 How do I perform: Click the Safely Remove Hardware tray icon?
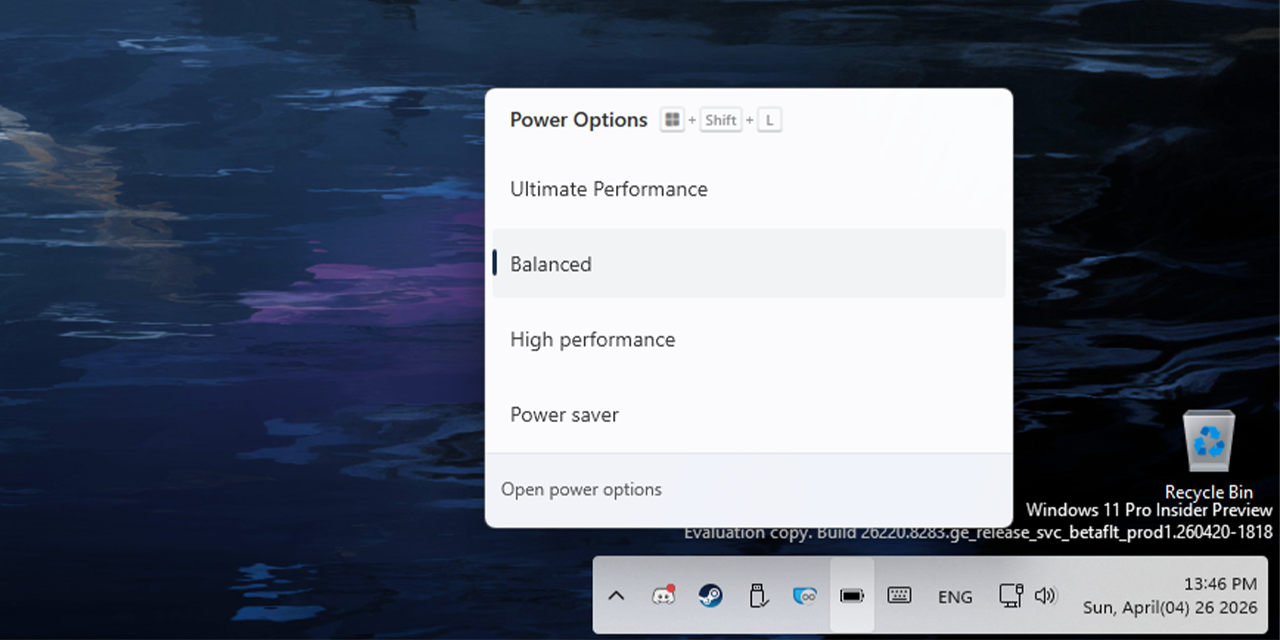tap(759, 595)
